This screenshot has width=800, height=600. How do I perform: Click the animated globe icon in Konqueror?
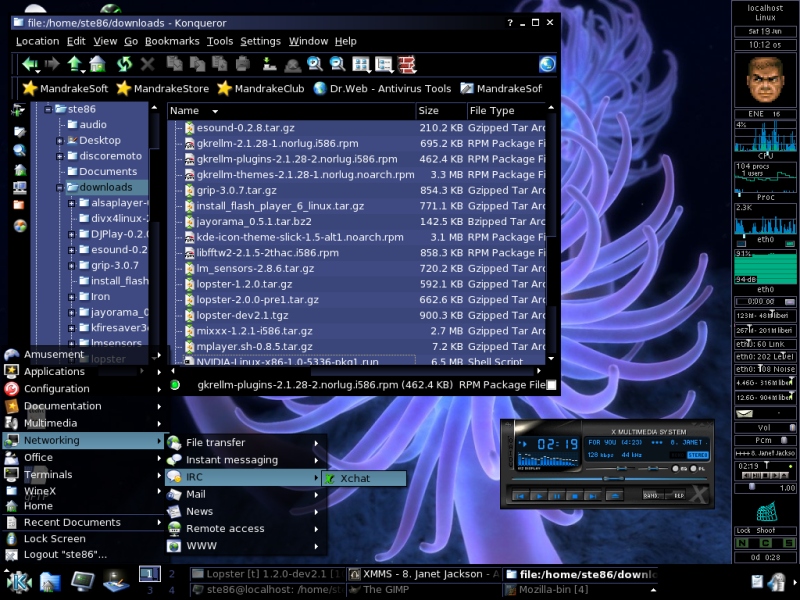[547, 64]
